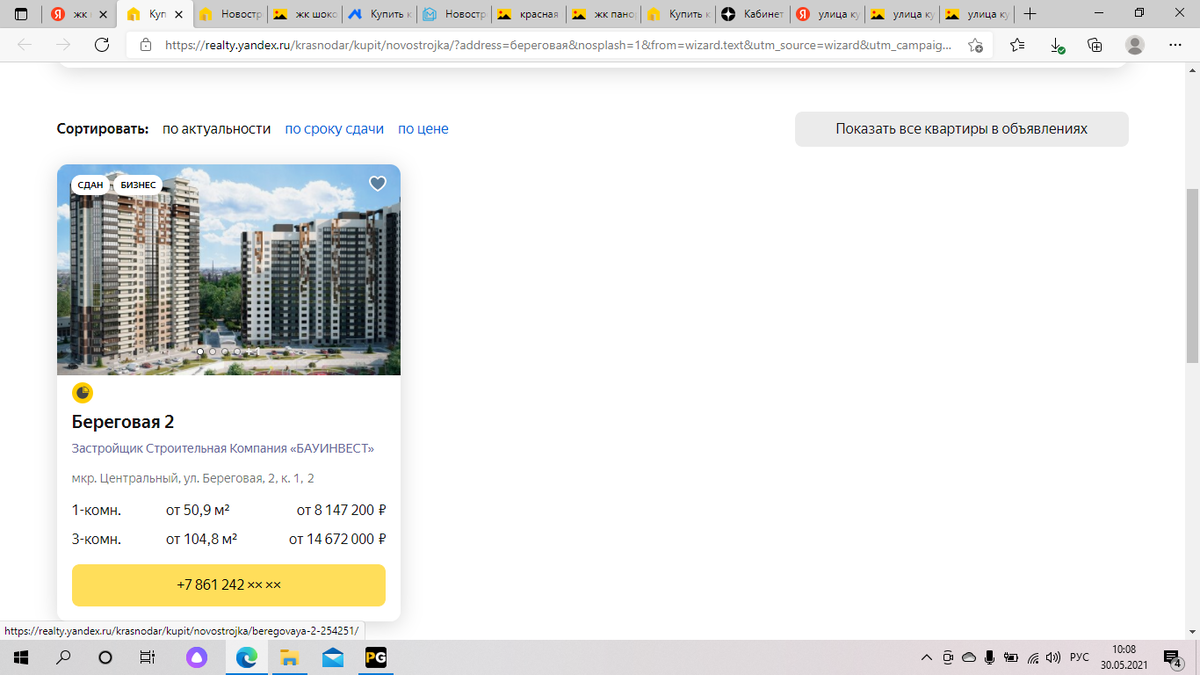The image size is (1200, 675).
Task: Open Task View on the taskbar
Action: coord(146,658)
